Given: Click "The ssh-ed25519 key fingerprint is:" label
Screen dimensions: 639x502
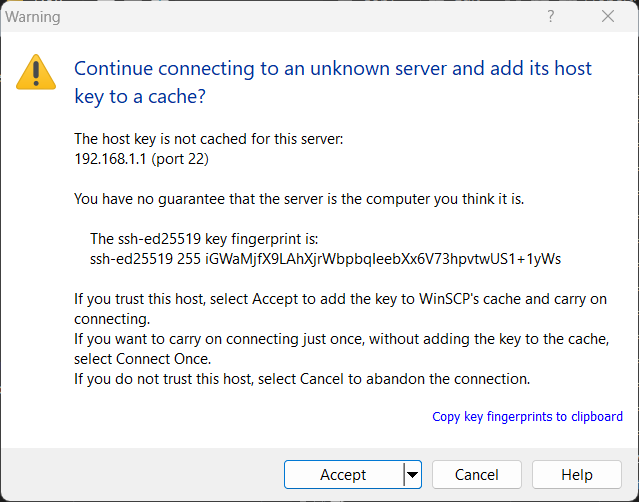Looking at the screenshot, I should [204, 239].
